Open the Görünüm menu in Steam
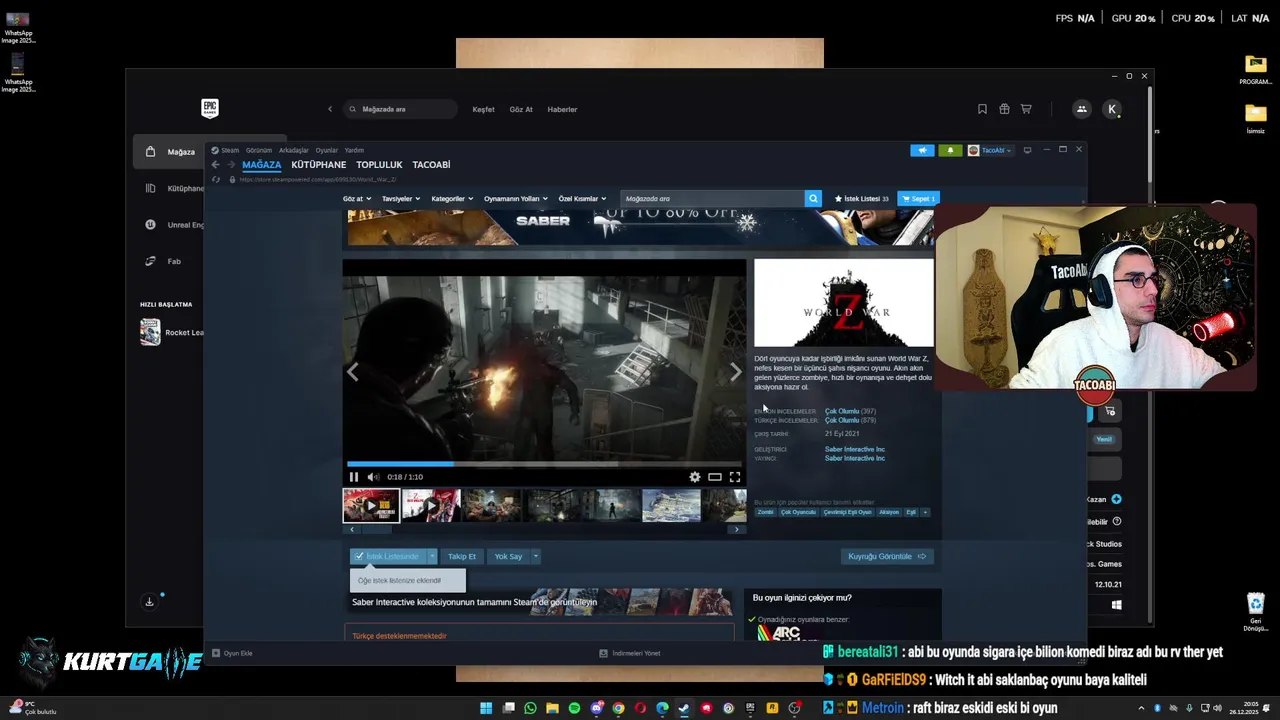This screenshot has height=720, width=1280. (x=259, y=150)
